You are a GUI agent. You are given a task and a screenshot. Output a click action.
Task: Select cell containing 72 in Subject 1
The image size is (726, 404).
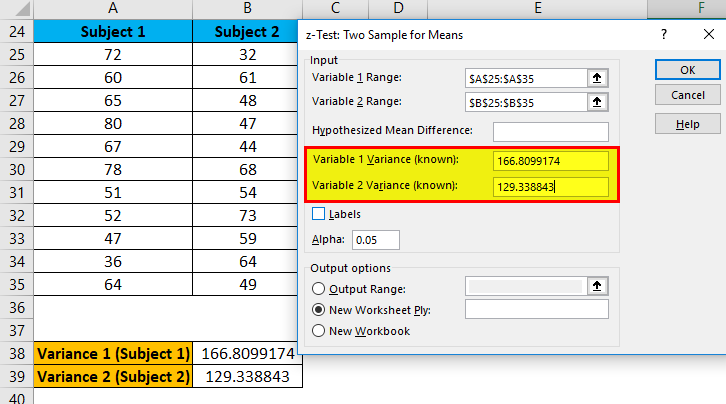113,55
